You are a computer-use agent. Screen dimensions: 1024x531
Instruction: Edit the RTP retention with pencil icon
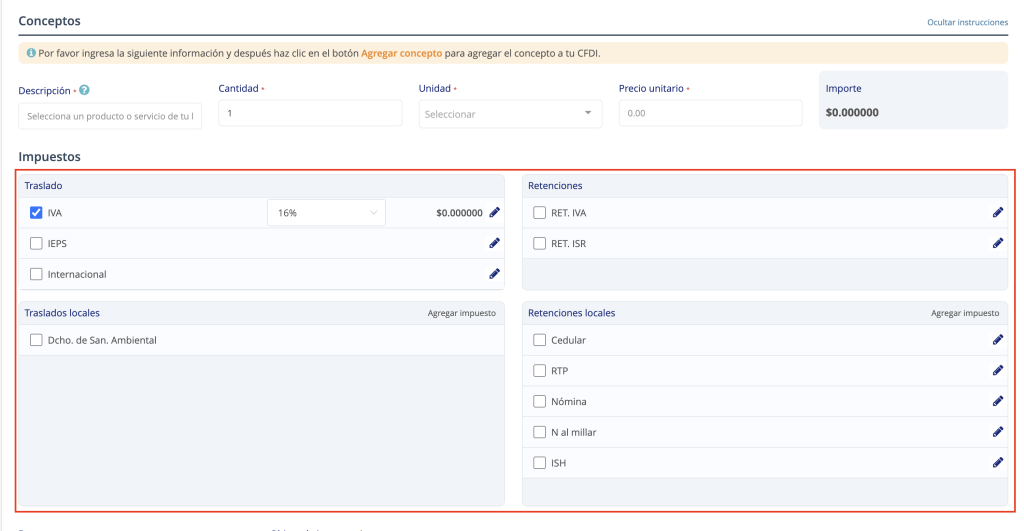(998, 370)
